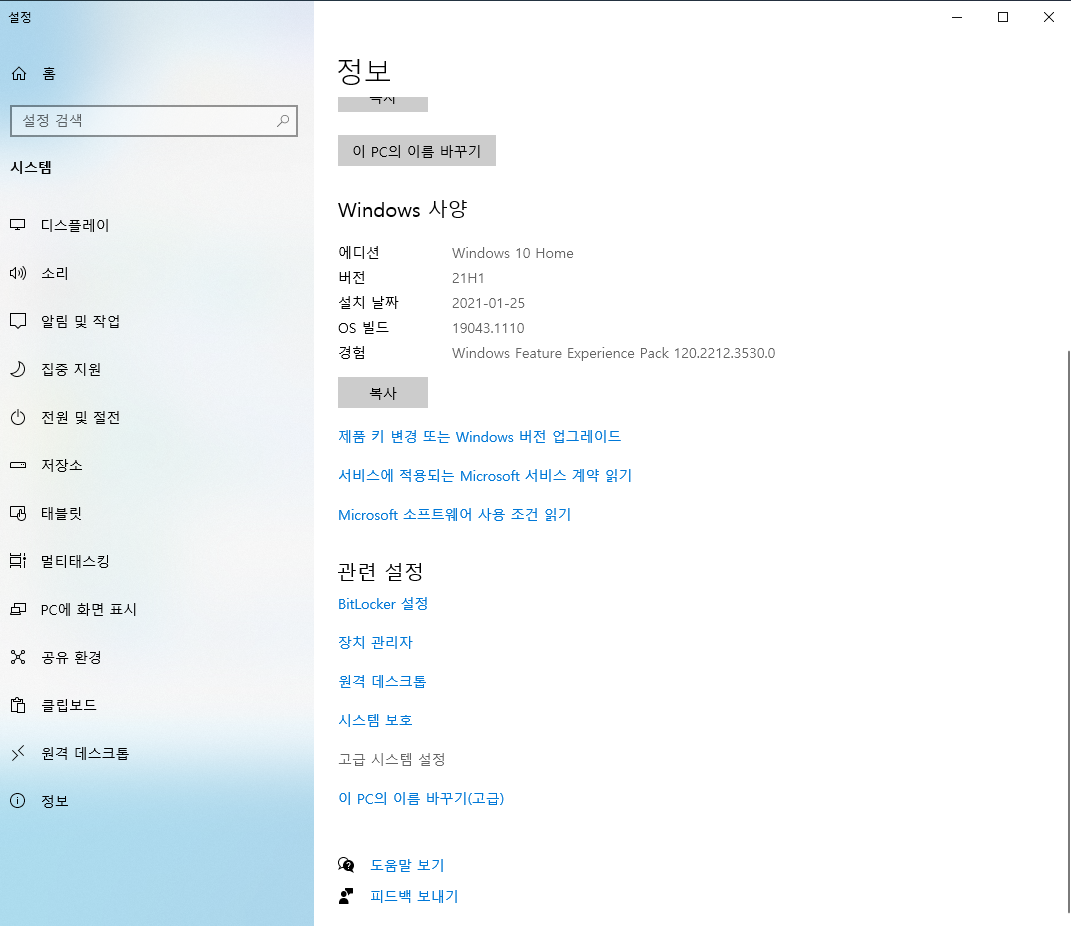Click the Remote Desktop (원격 데스크톱) sidebar icon
Image resolution: width=1071 pixels, height=926 pixels.
point(18,753)
